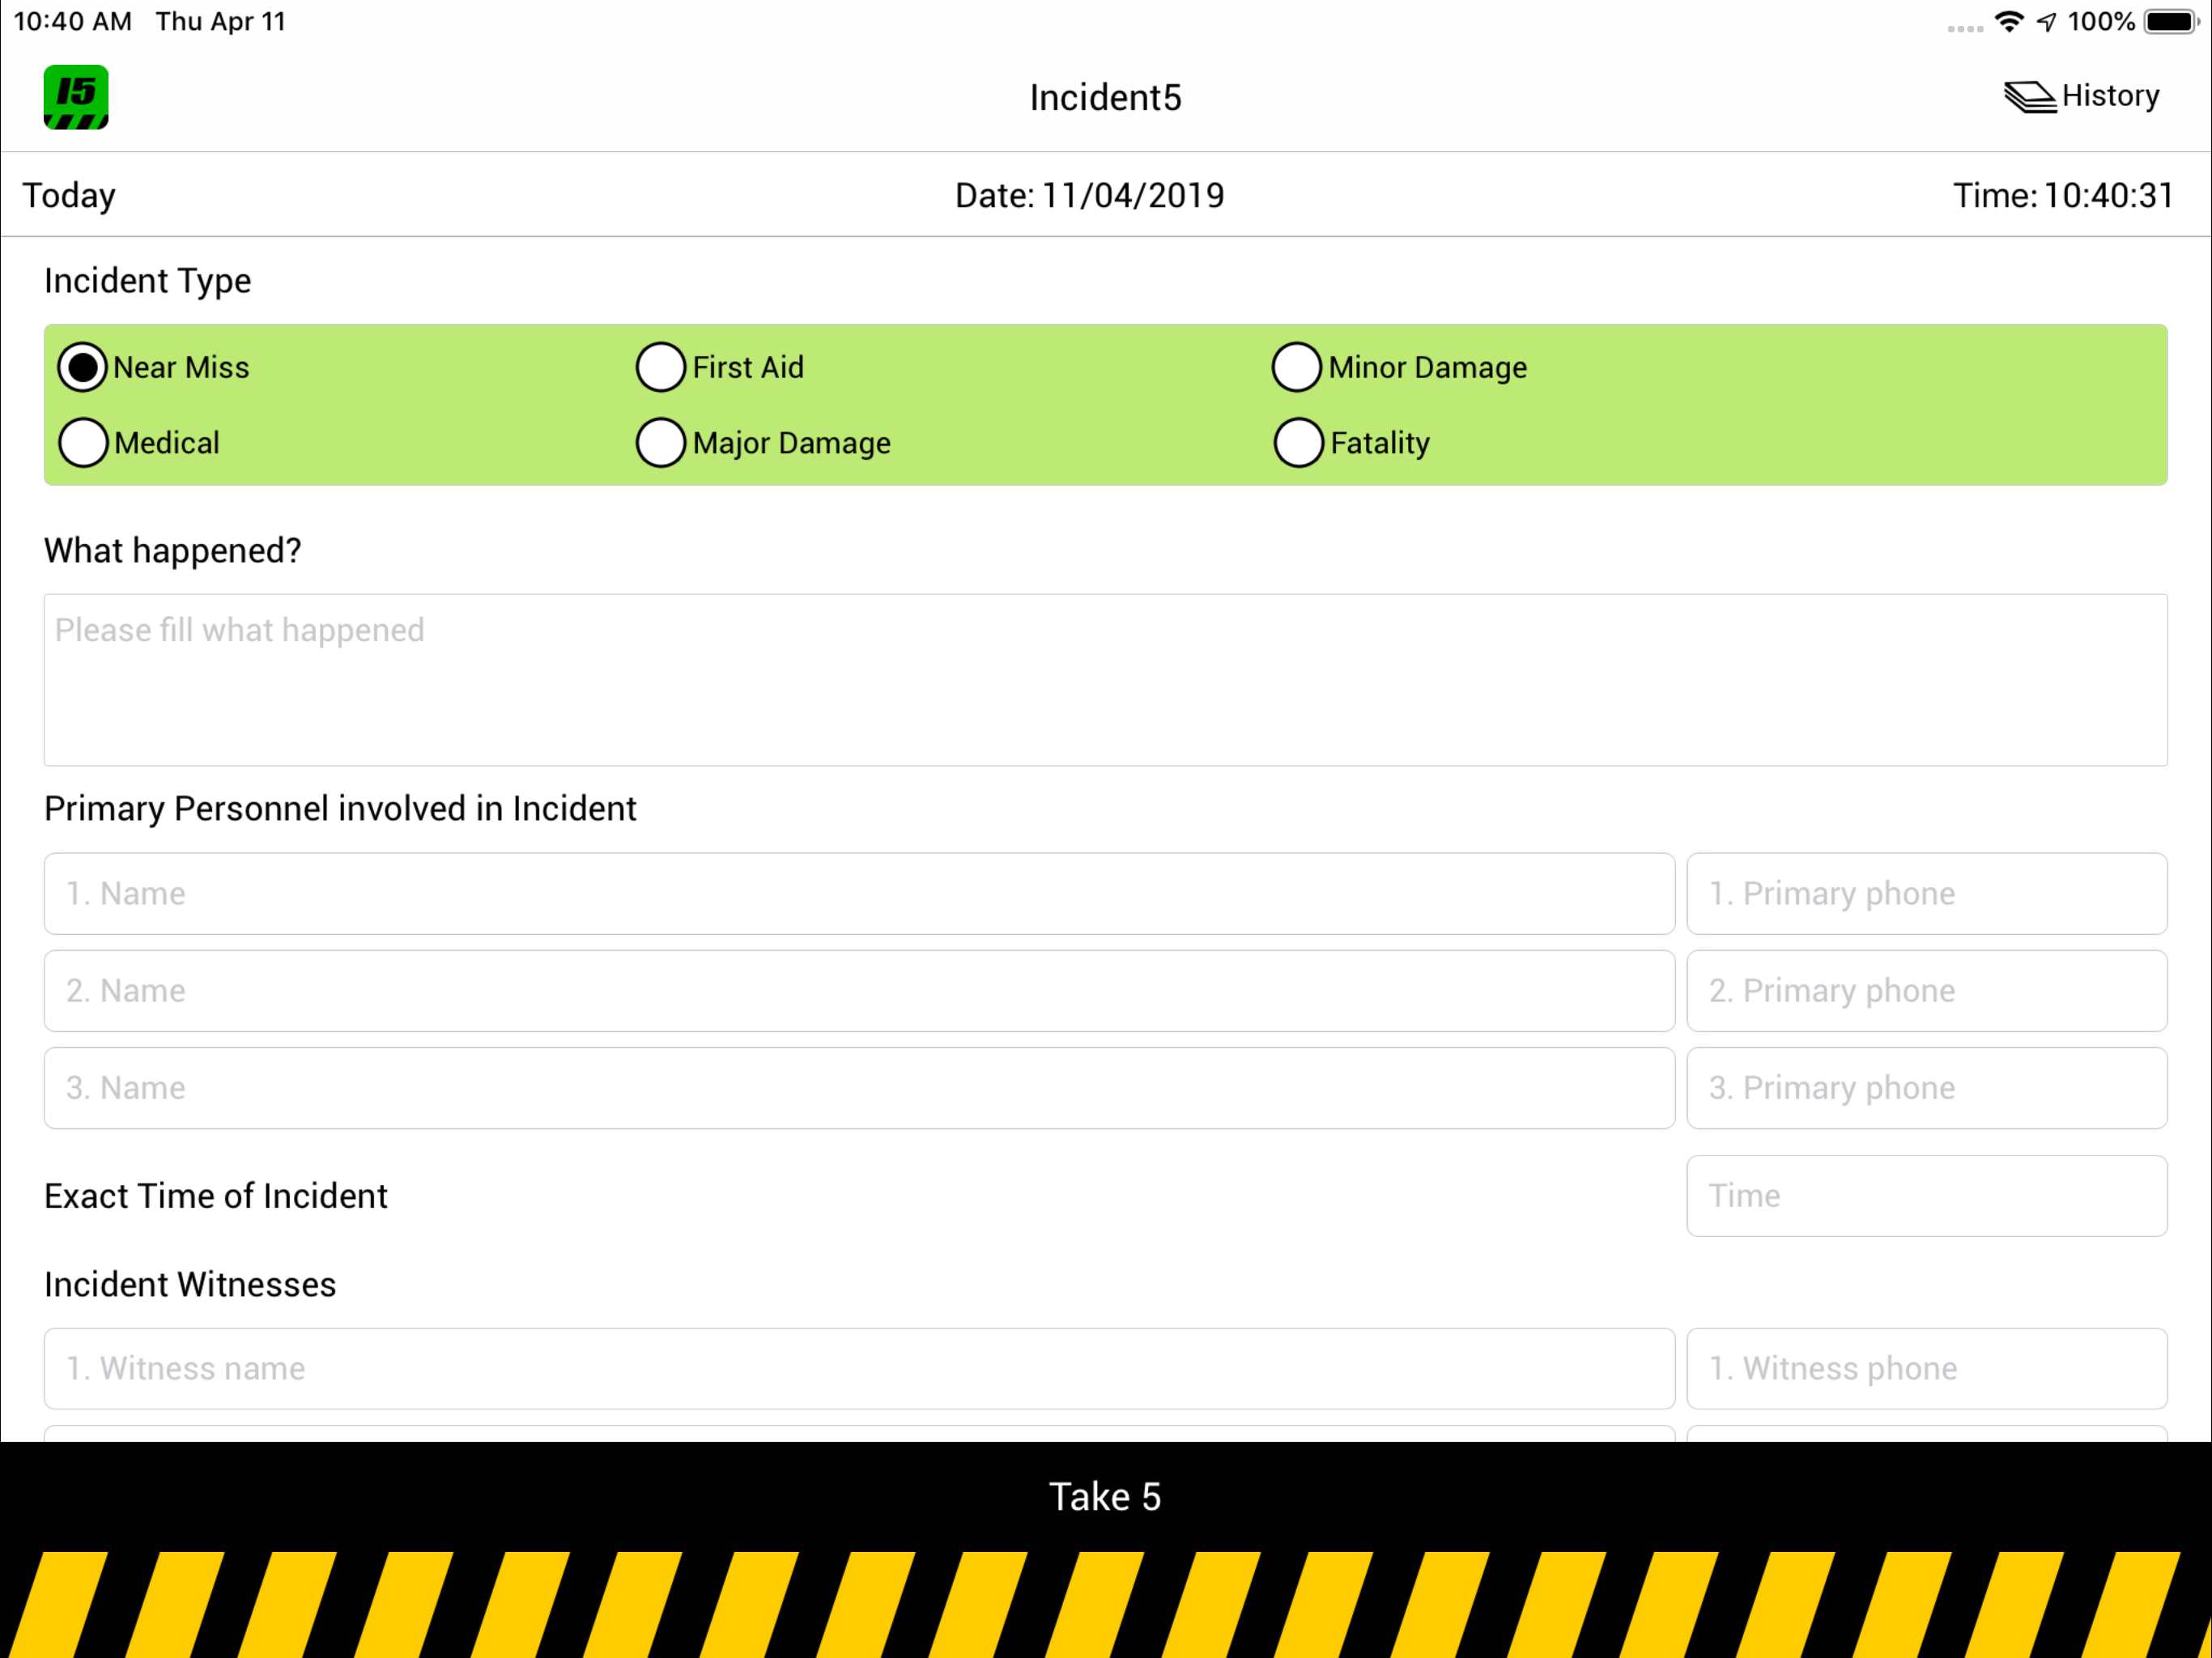Select Minor Damage radio option
Screen dimensions: 2212x1658
(x=1296, y=367)
